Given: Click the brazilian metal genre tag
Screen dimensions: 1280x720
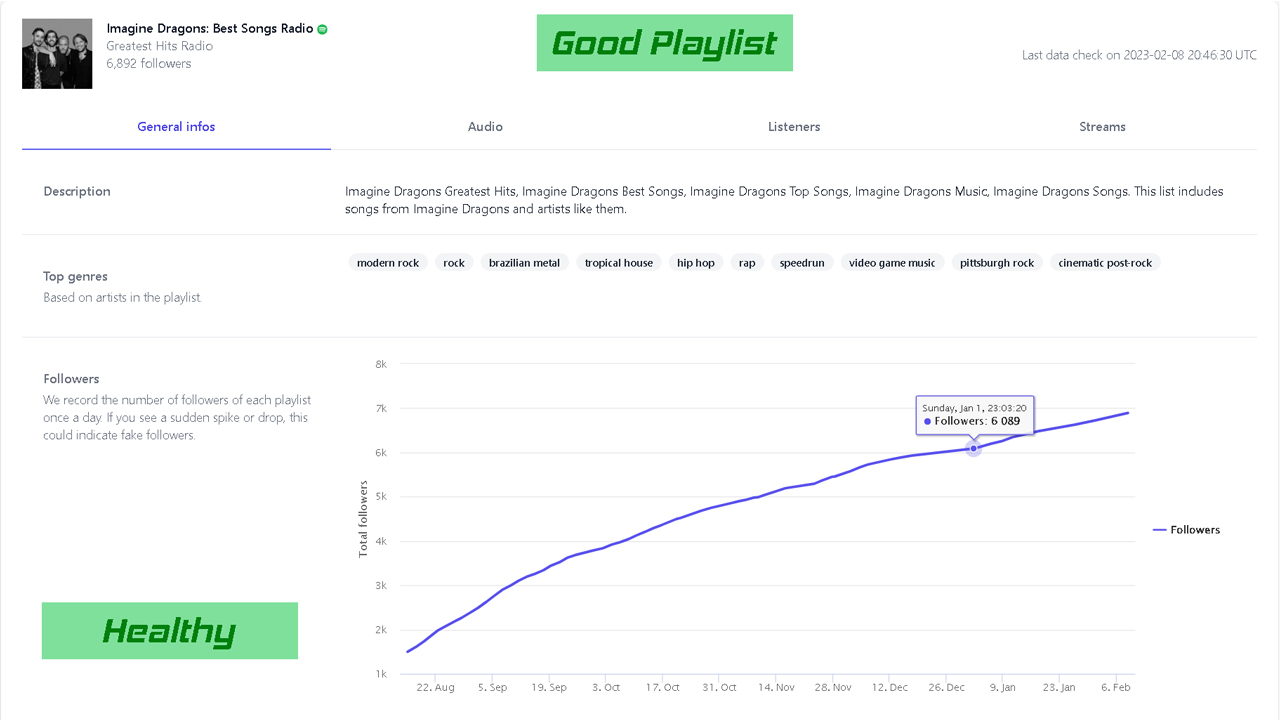Looking at the screenshot, I should point(524,263).
